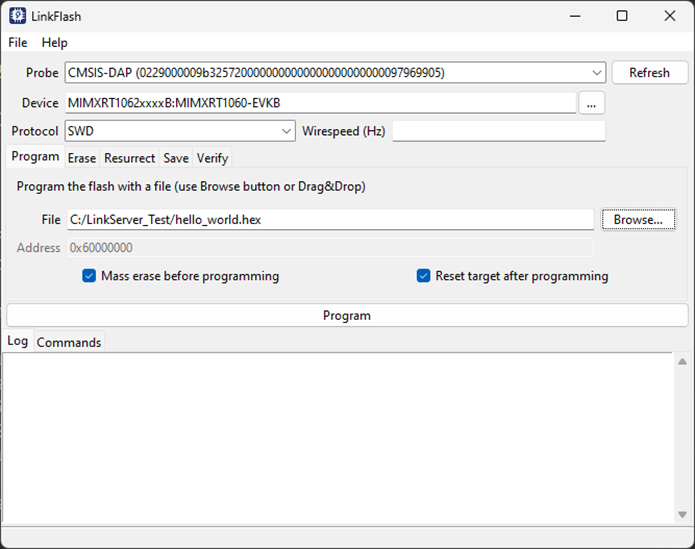Open device browse ellipsis button
The image size is (695, 549).
pyautogui.click(x=591, y=103)
